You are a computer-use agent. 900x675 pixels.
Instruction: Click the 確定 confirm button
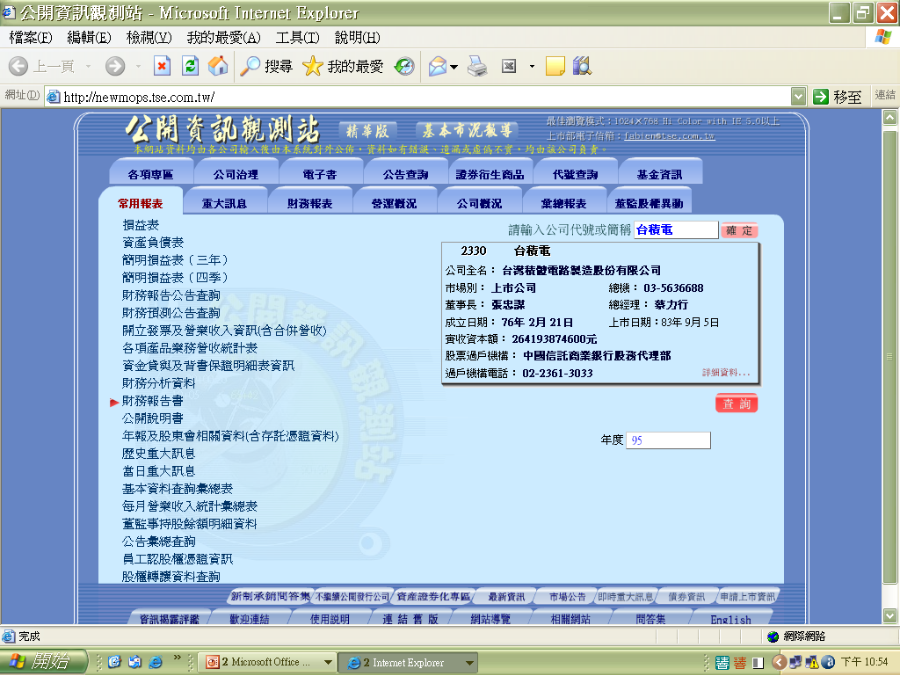pos(739,230)
